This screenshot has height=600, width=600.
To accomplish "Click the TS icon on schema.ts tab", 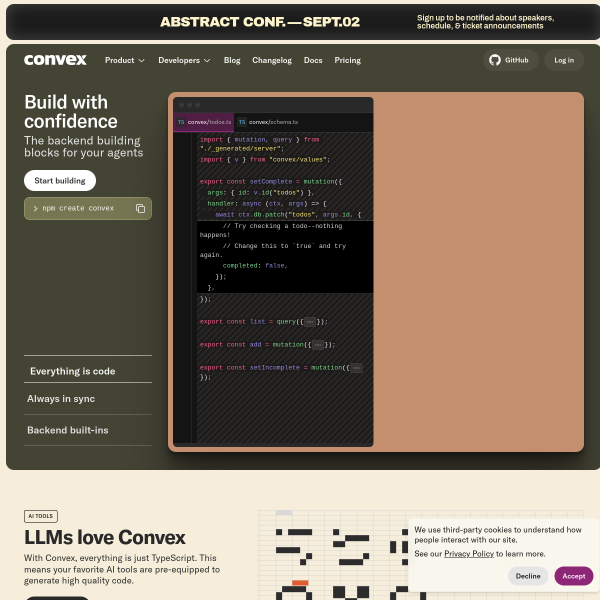I will 242,122.
